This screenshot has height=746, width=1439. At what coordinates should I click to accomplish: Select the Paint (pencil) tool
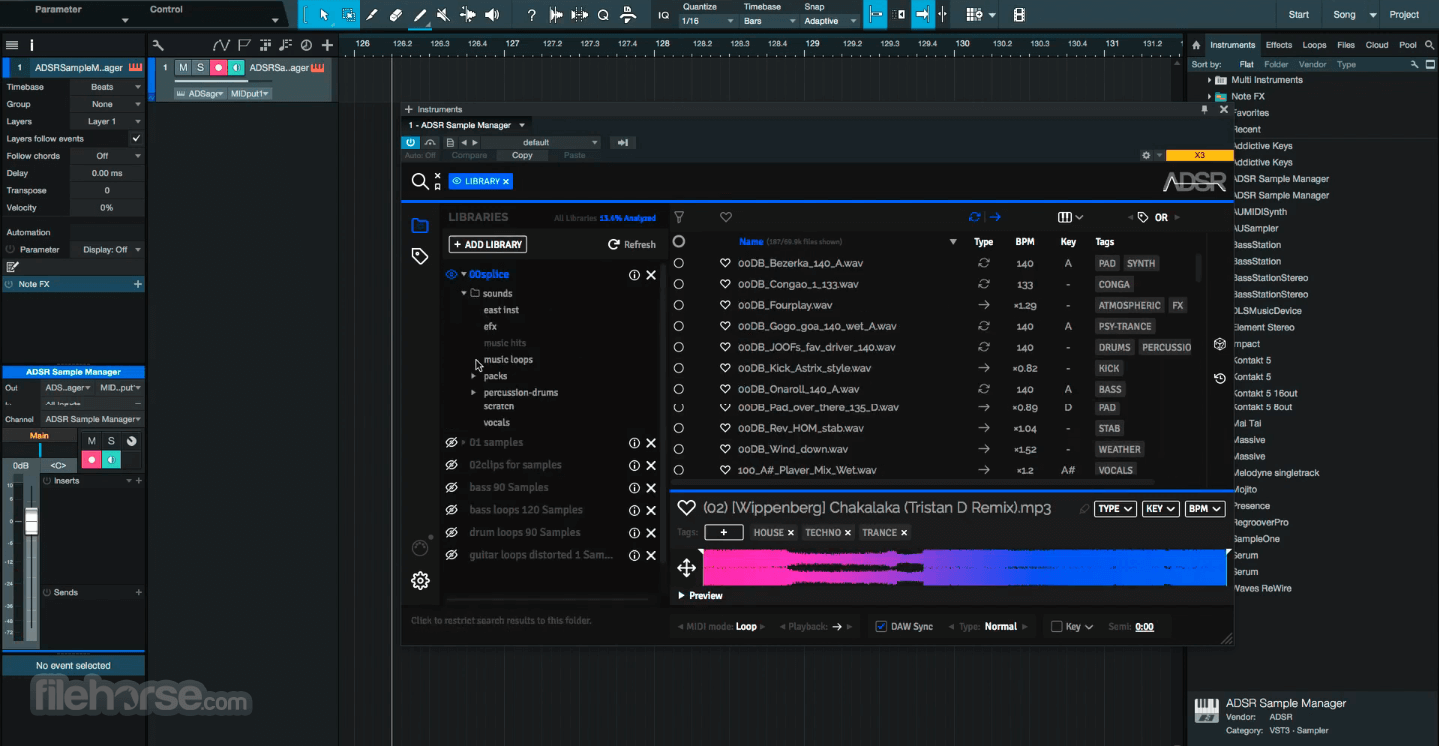click(420, 15)
